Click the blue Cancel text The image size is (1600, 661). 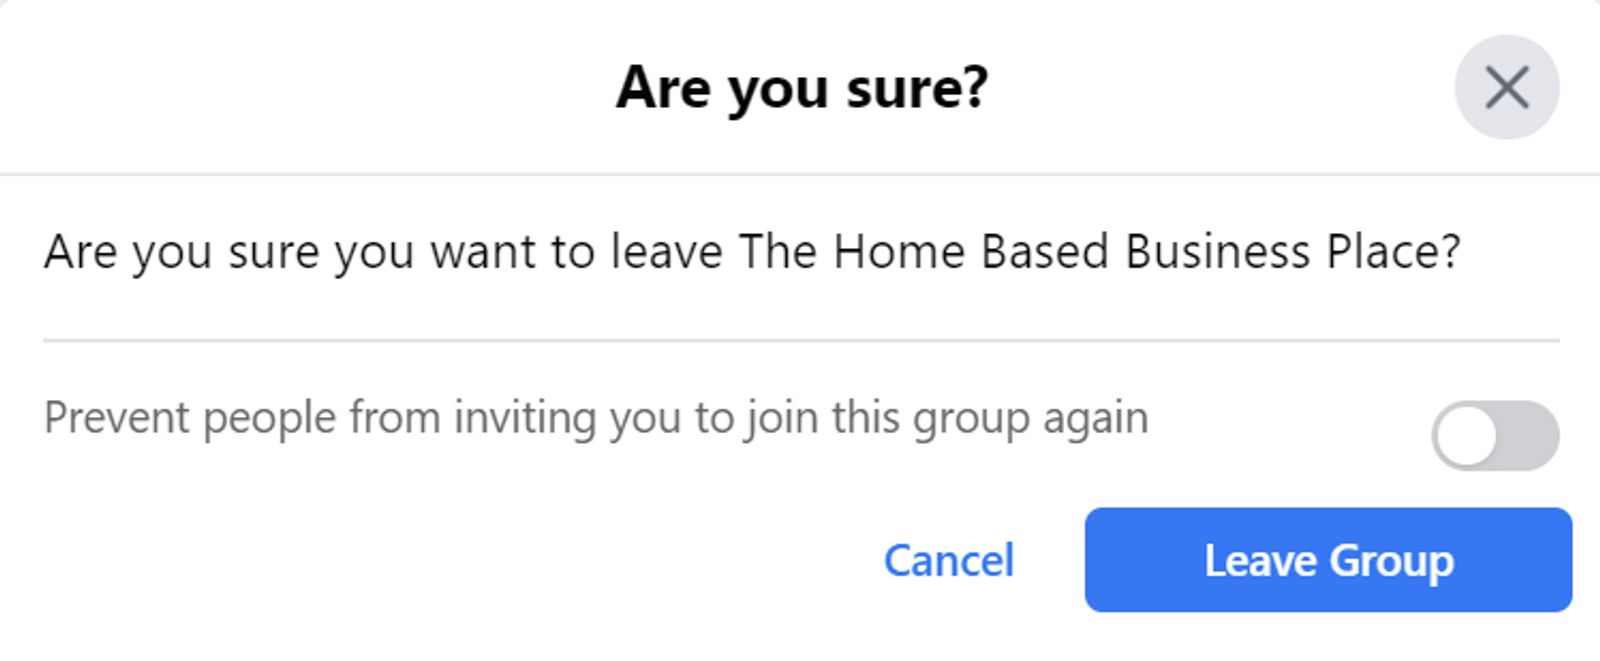tap(949, 560)
